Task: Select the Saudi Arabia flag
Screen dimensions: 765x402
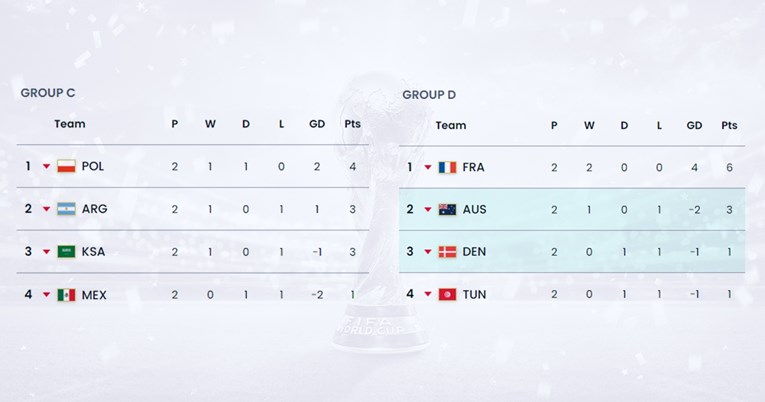Action: (x=66, y=252)
